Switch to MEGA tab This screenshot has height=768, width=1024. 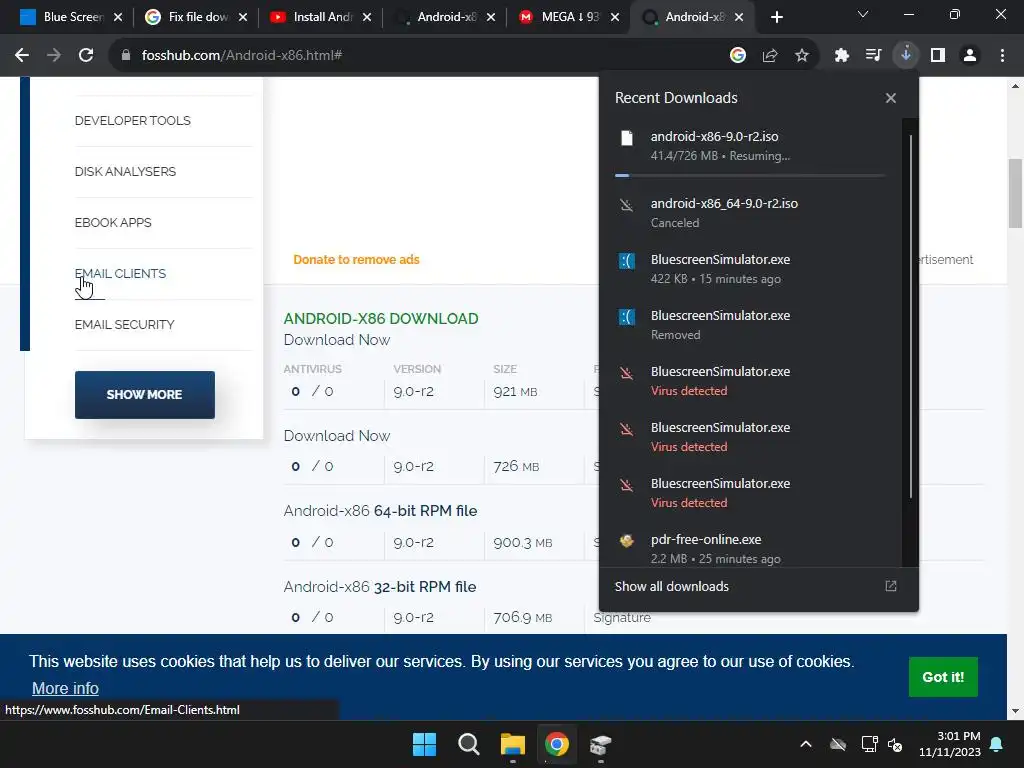[562, 17]
